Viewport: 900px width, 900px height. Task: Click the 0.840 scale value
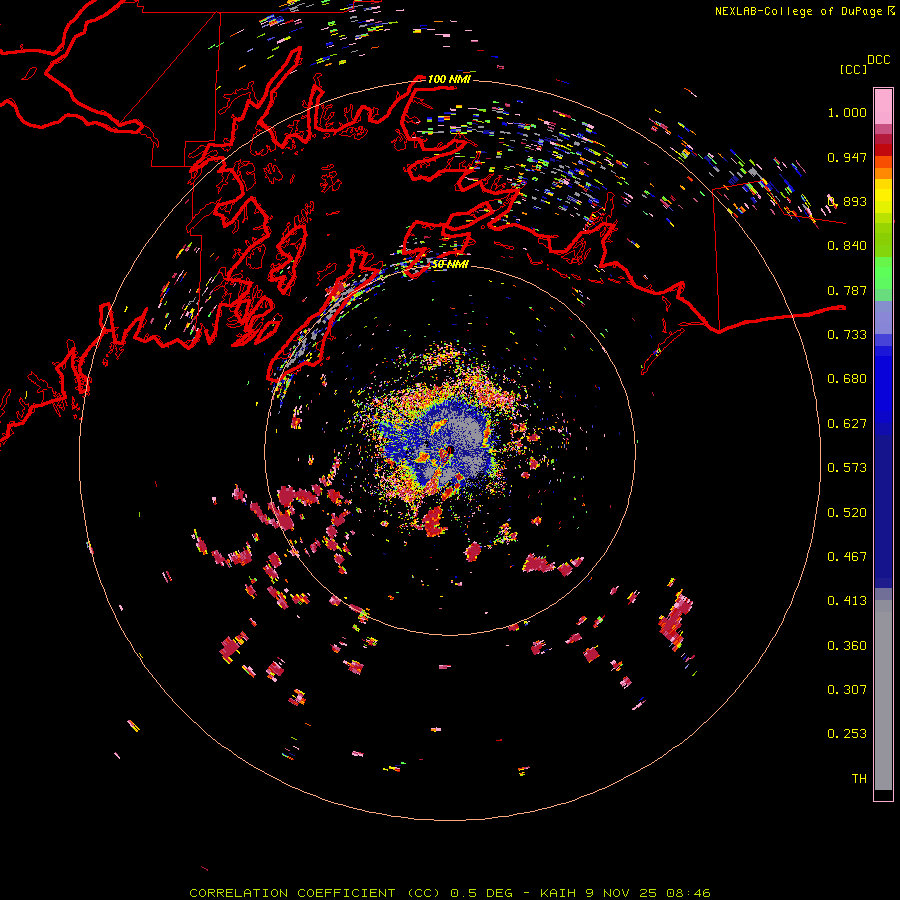pyautogui.click(x=847, y=246)
